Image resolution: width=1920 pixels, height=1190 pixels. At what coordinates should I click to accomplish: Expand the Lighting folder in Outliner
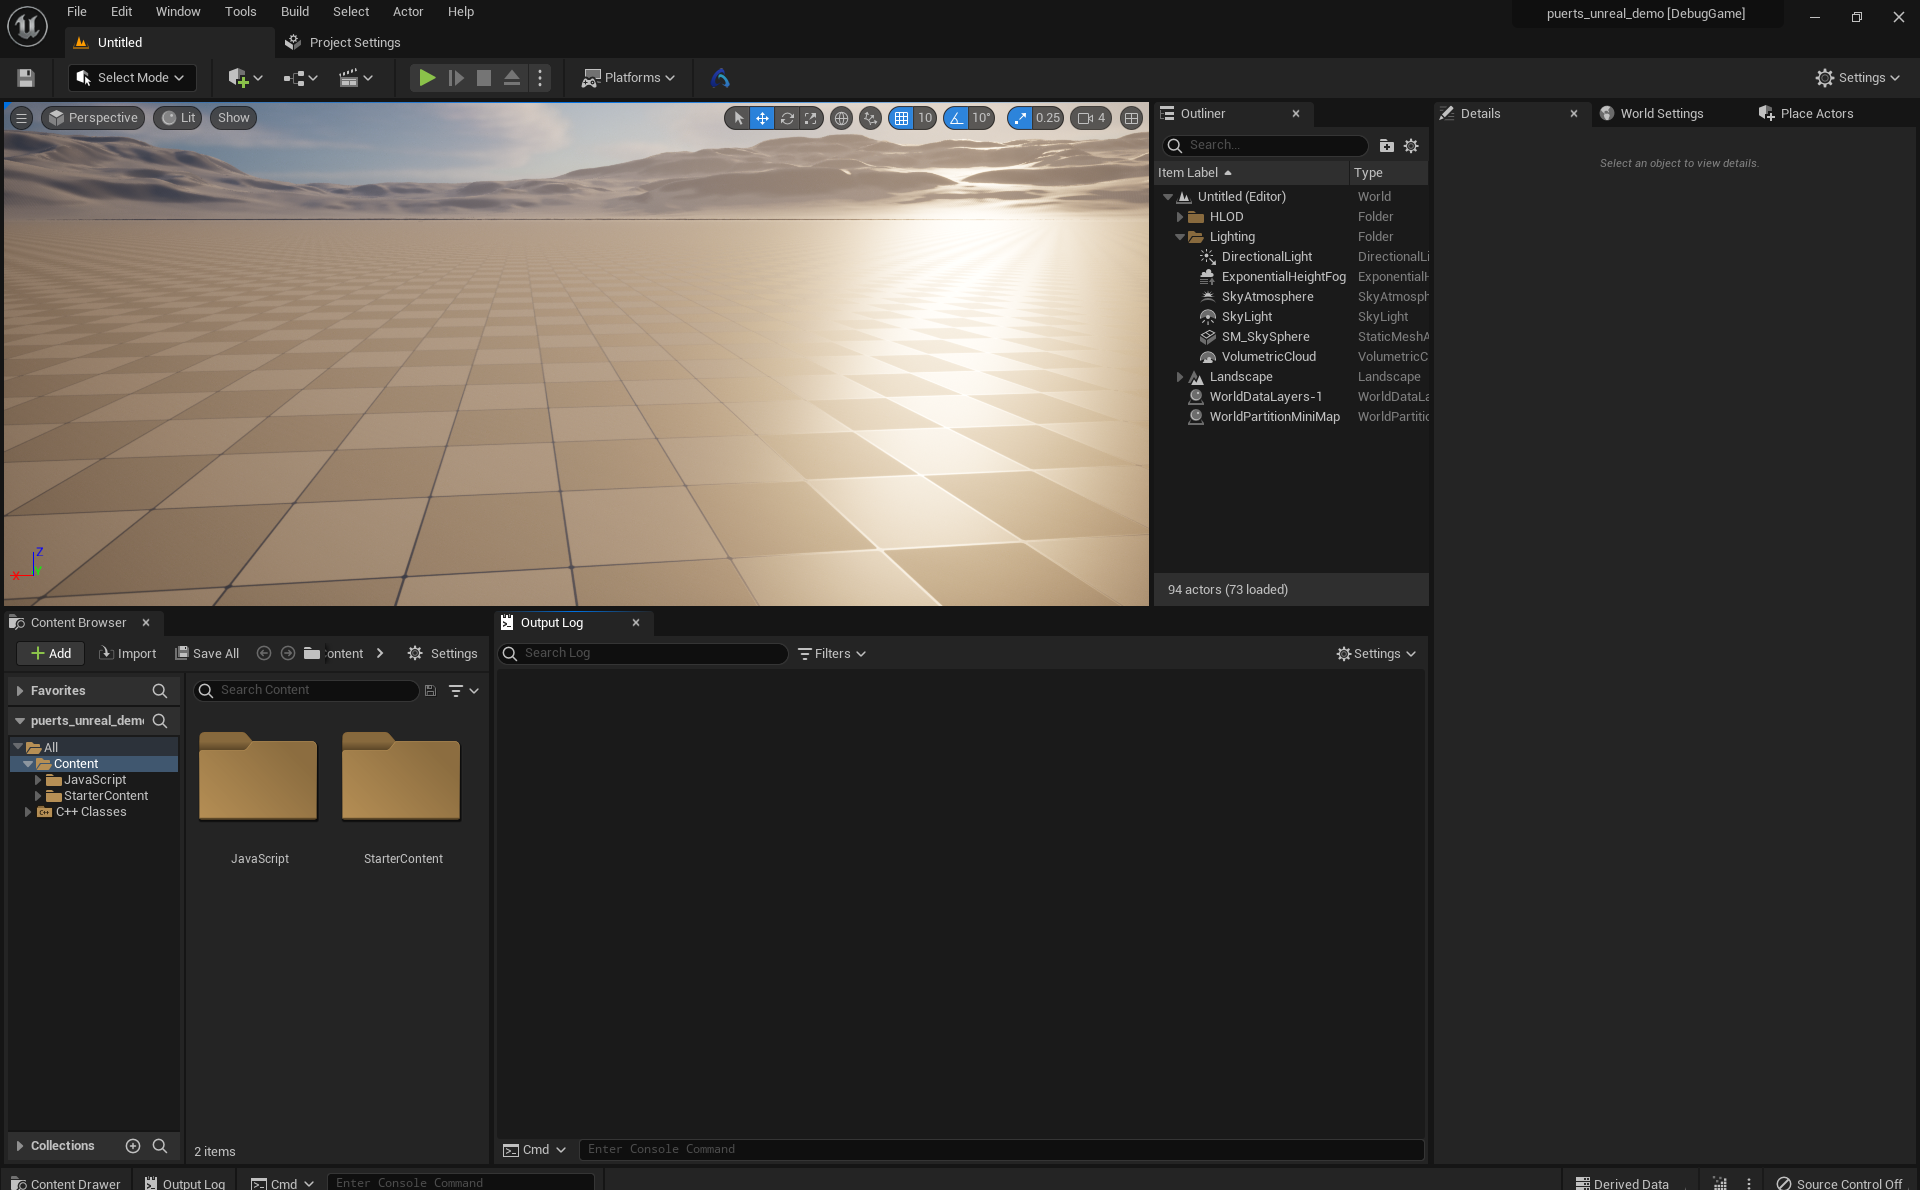coord(1179,236)
